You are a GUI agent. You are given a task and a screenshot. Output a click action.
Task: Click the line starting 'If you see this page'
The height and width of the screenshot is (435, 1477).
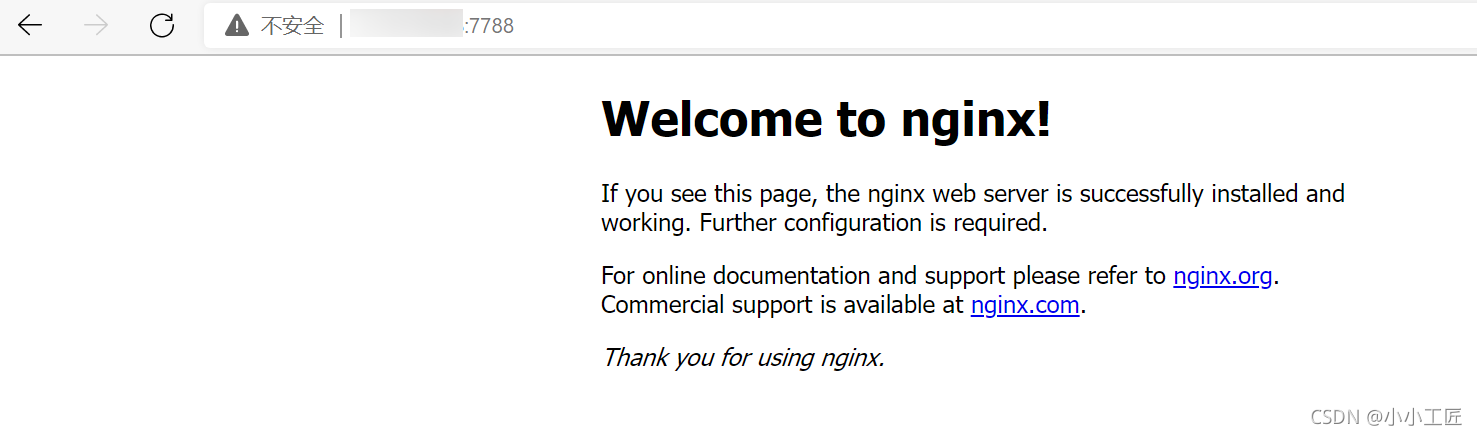pyautogui.click(x=973, y=193)
